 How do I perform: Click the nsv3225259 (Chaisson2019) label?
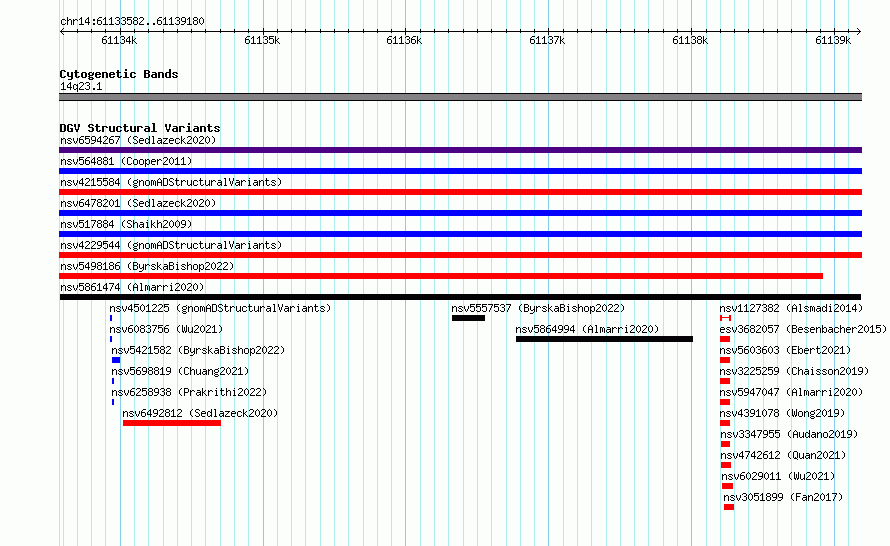(x=794, y=371)
